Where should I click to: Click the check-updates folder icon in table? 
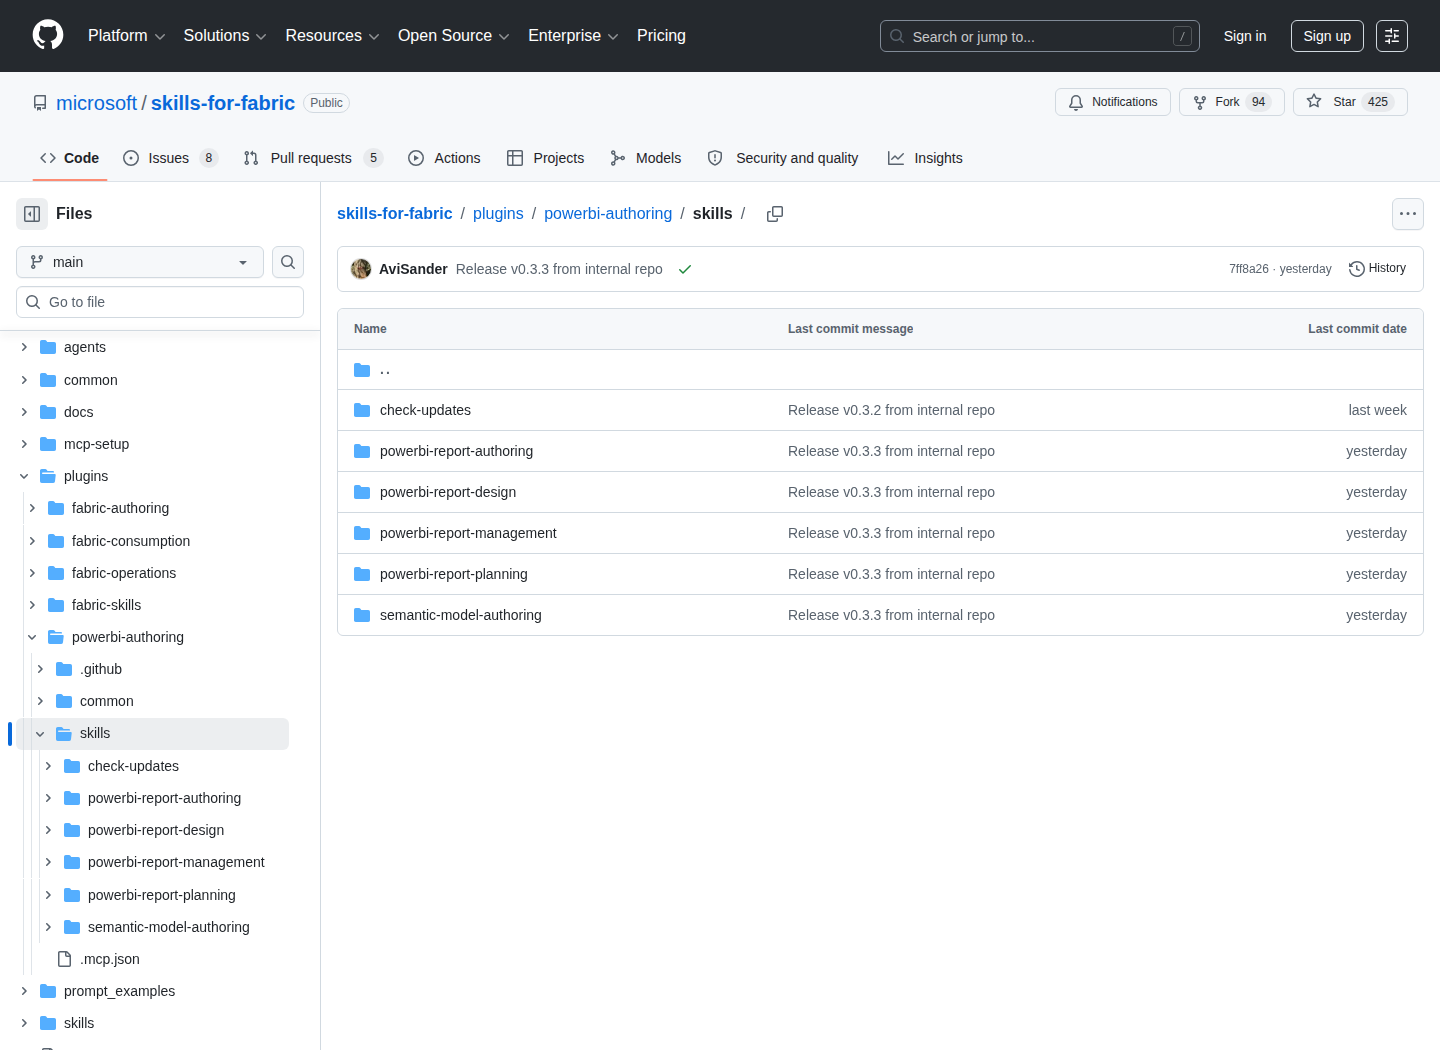[x=362, y=410]
